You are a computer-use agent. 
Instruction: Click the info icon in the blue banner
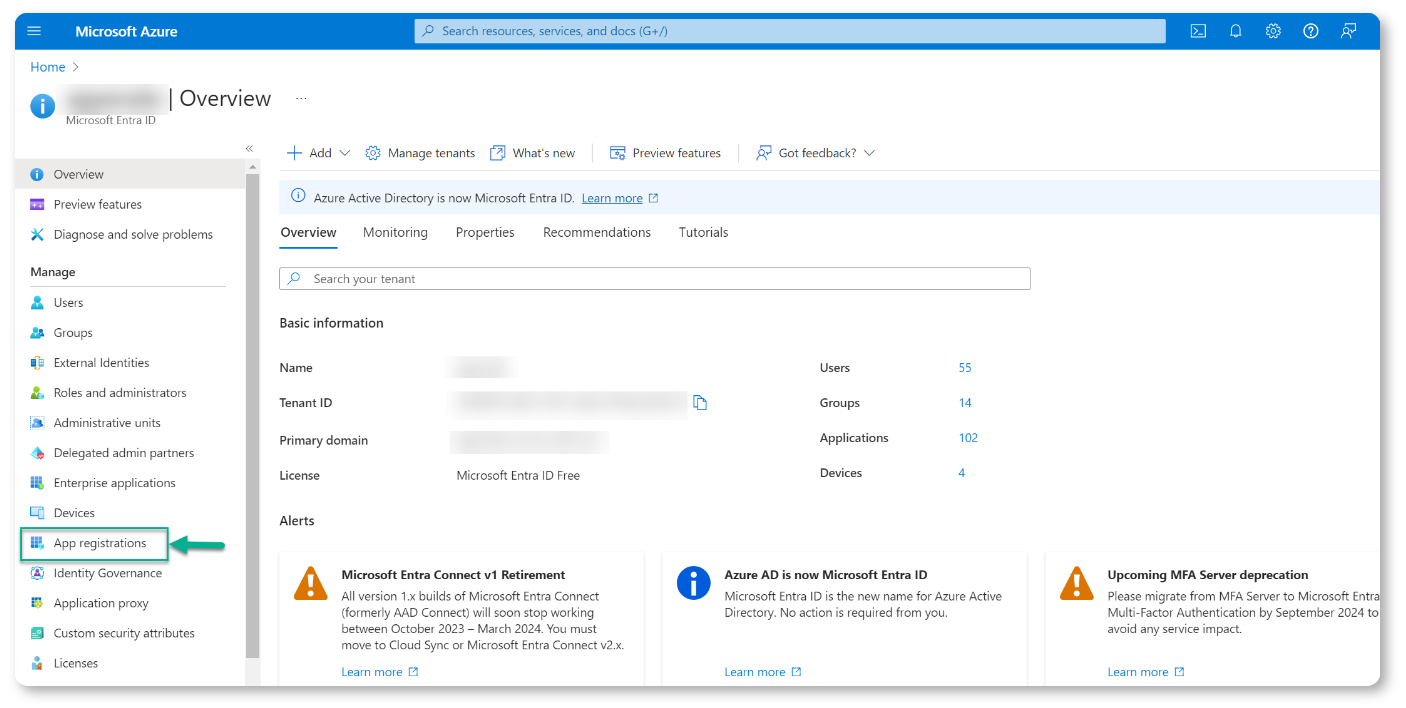(298, 197)
